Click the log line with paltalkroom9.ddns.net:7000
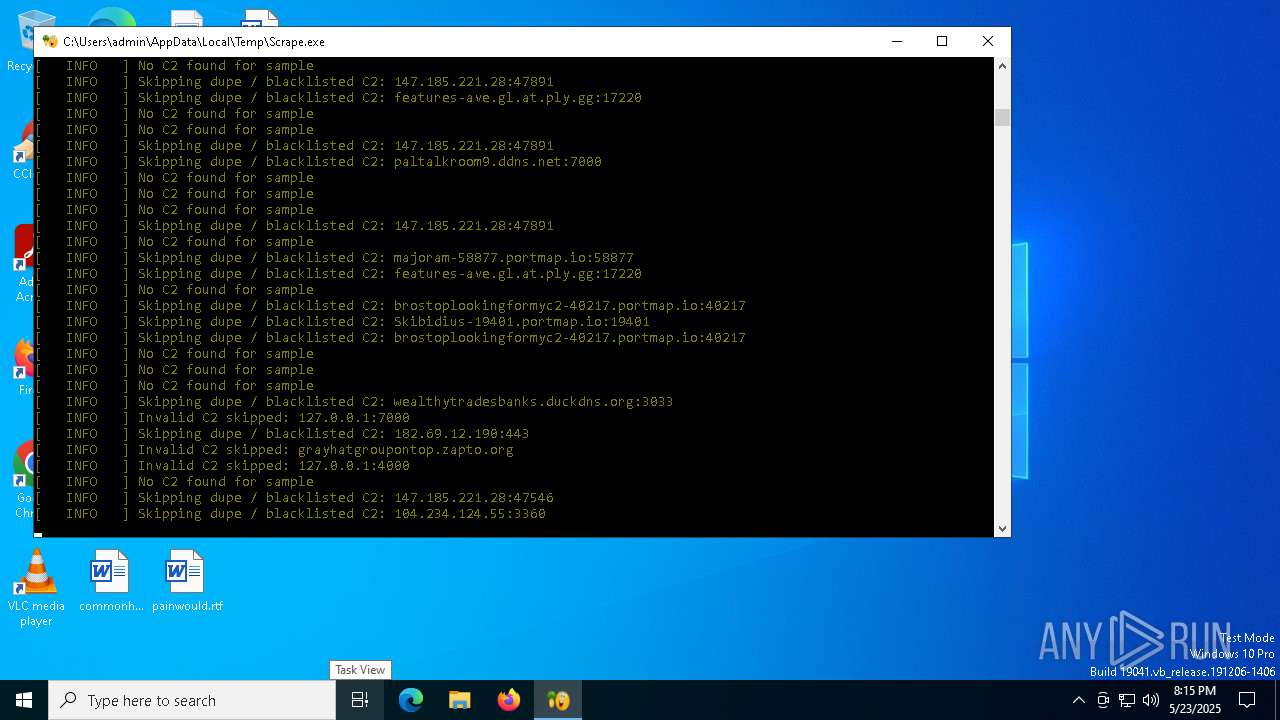The image size is (1280, 720). coord(319,162)
